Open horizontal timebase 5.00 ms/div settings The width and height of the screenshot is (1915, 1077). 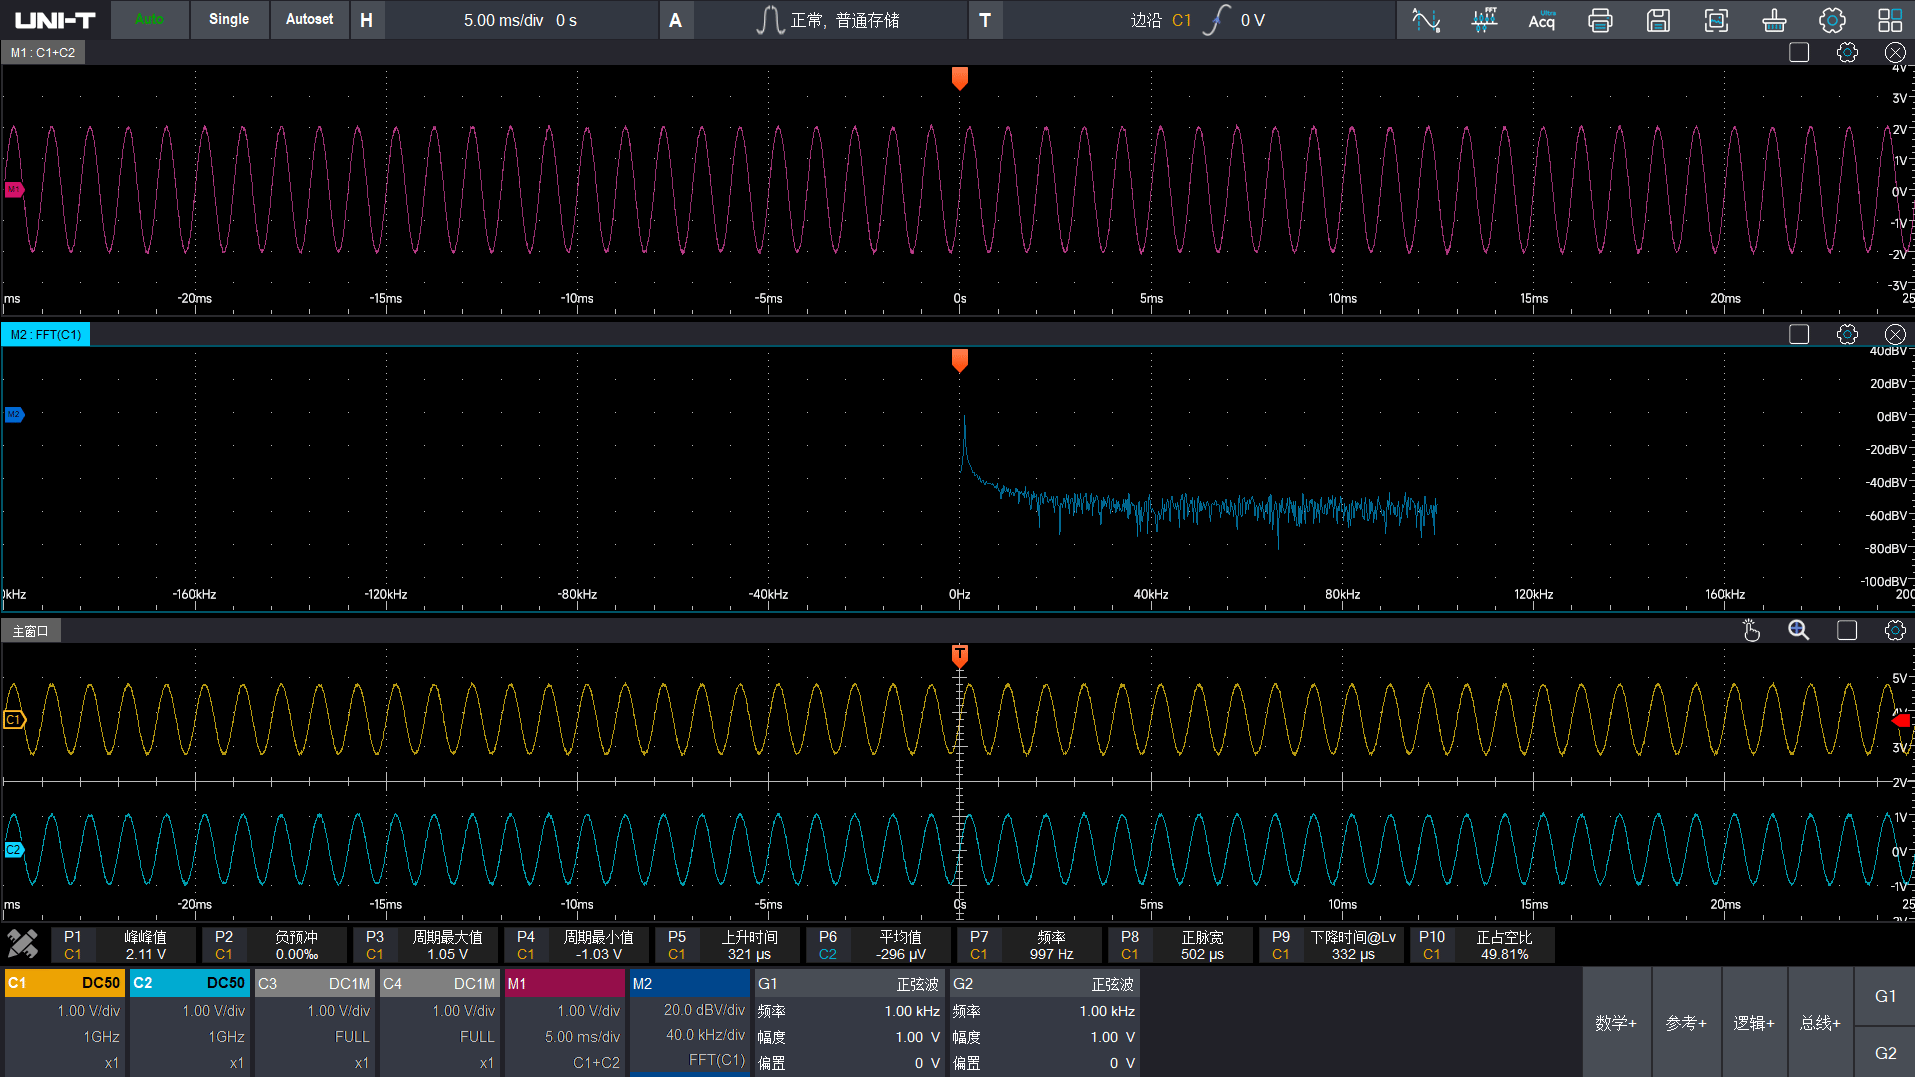click(520, 20)
